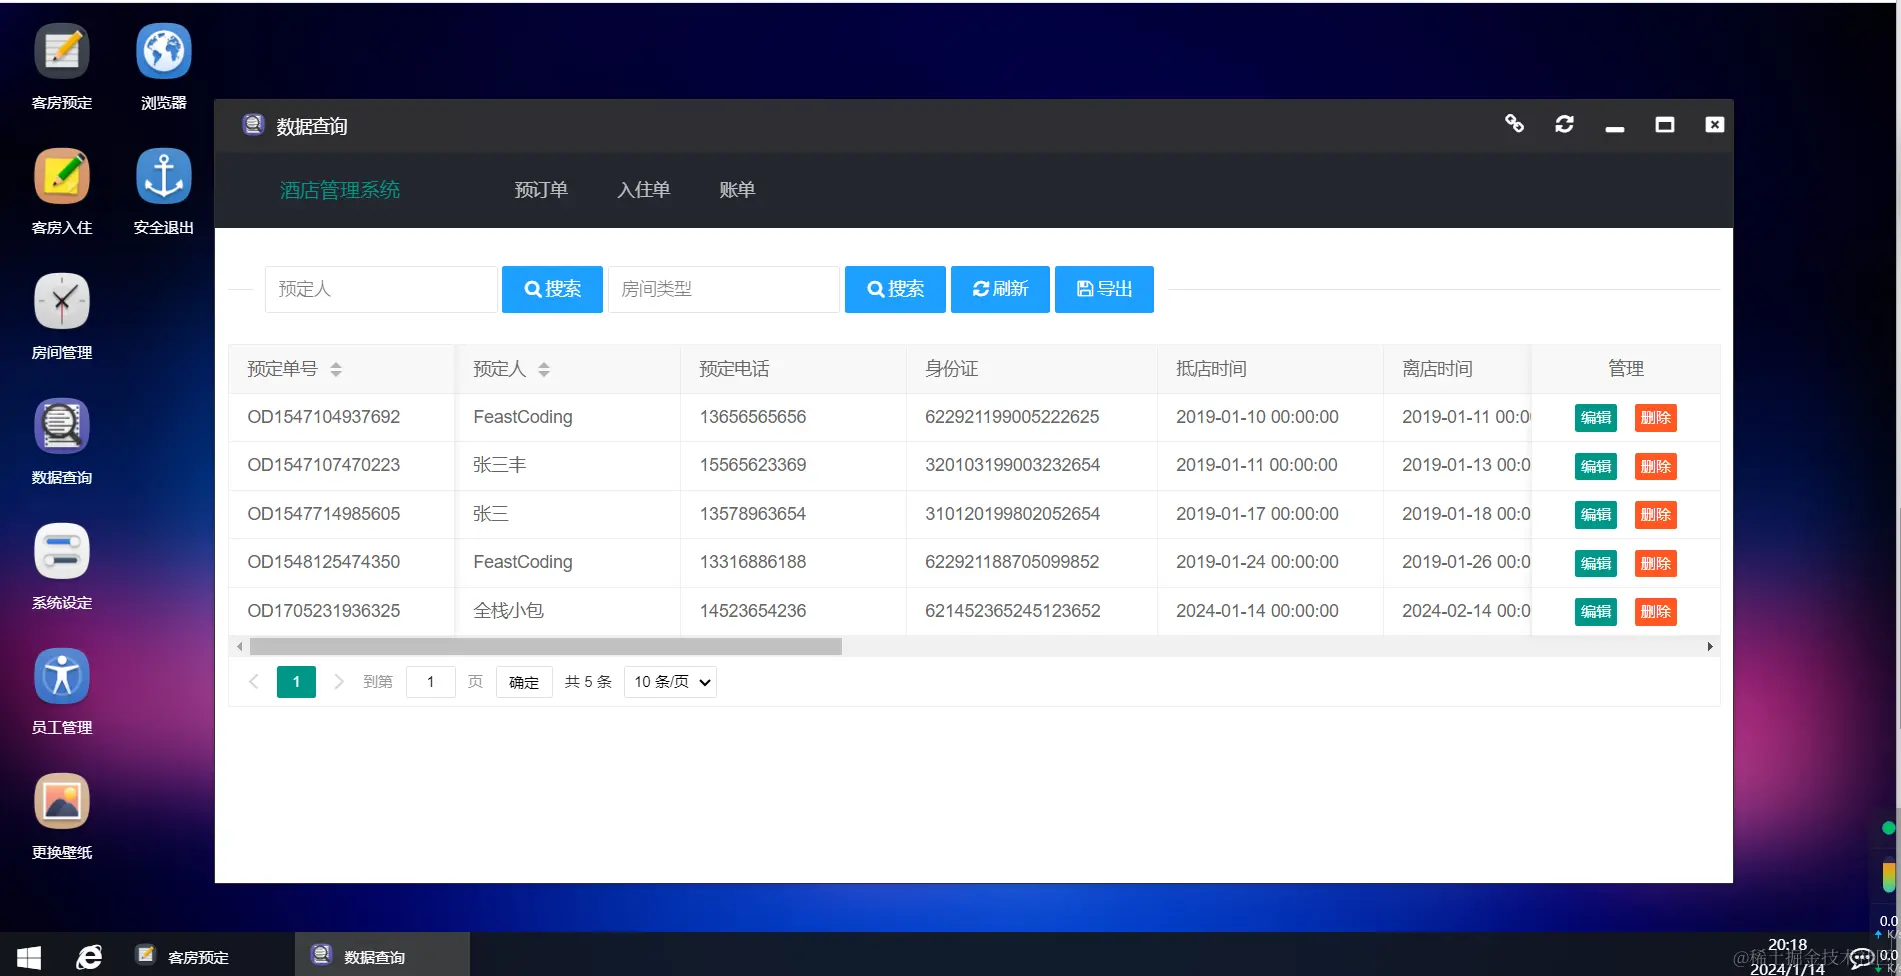Open the Windows start menu

[x=29, y=958]
